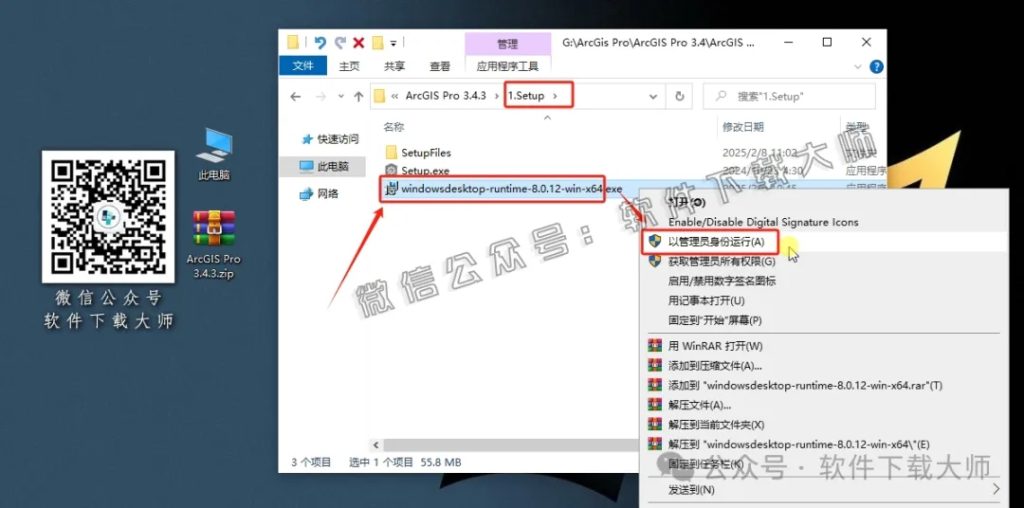Image resolution: width=1024 pixels, height=508 pixels.
Task: Choose 打开(O) in context menu
Action: coord(687,202)
